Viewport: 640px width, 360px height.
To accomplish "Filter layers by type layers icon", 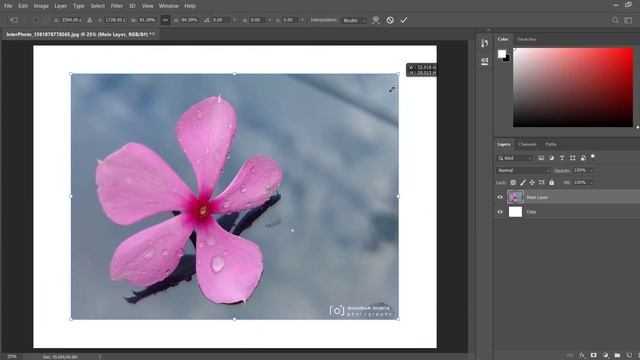I will click(562, 158).
